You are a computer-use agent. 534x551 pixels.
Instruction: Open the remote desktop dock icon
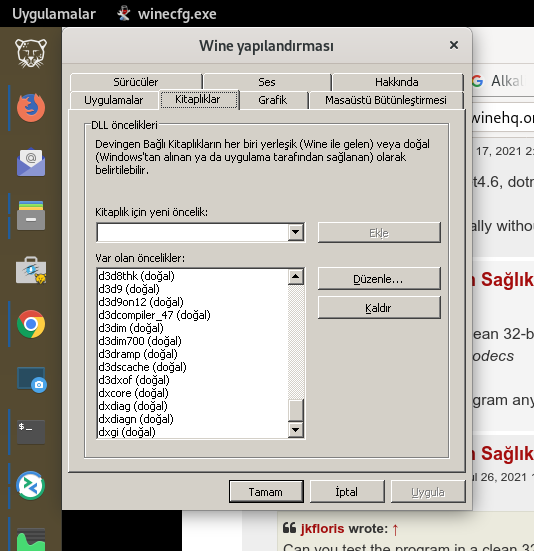[31, 486]
